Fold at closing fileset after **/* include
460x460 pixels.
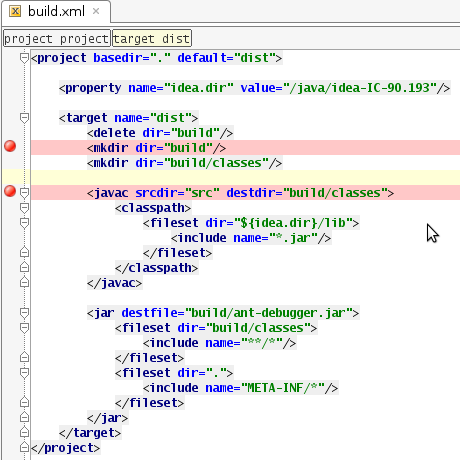pos(24,357)
